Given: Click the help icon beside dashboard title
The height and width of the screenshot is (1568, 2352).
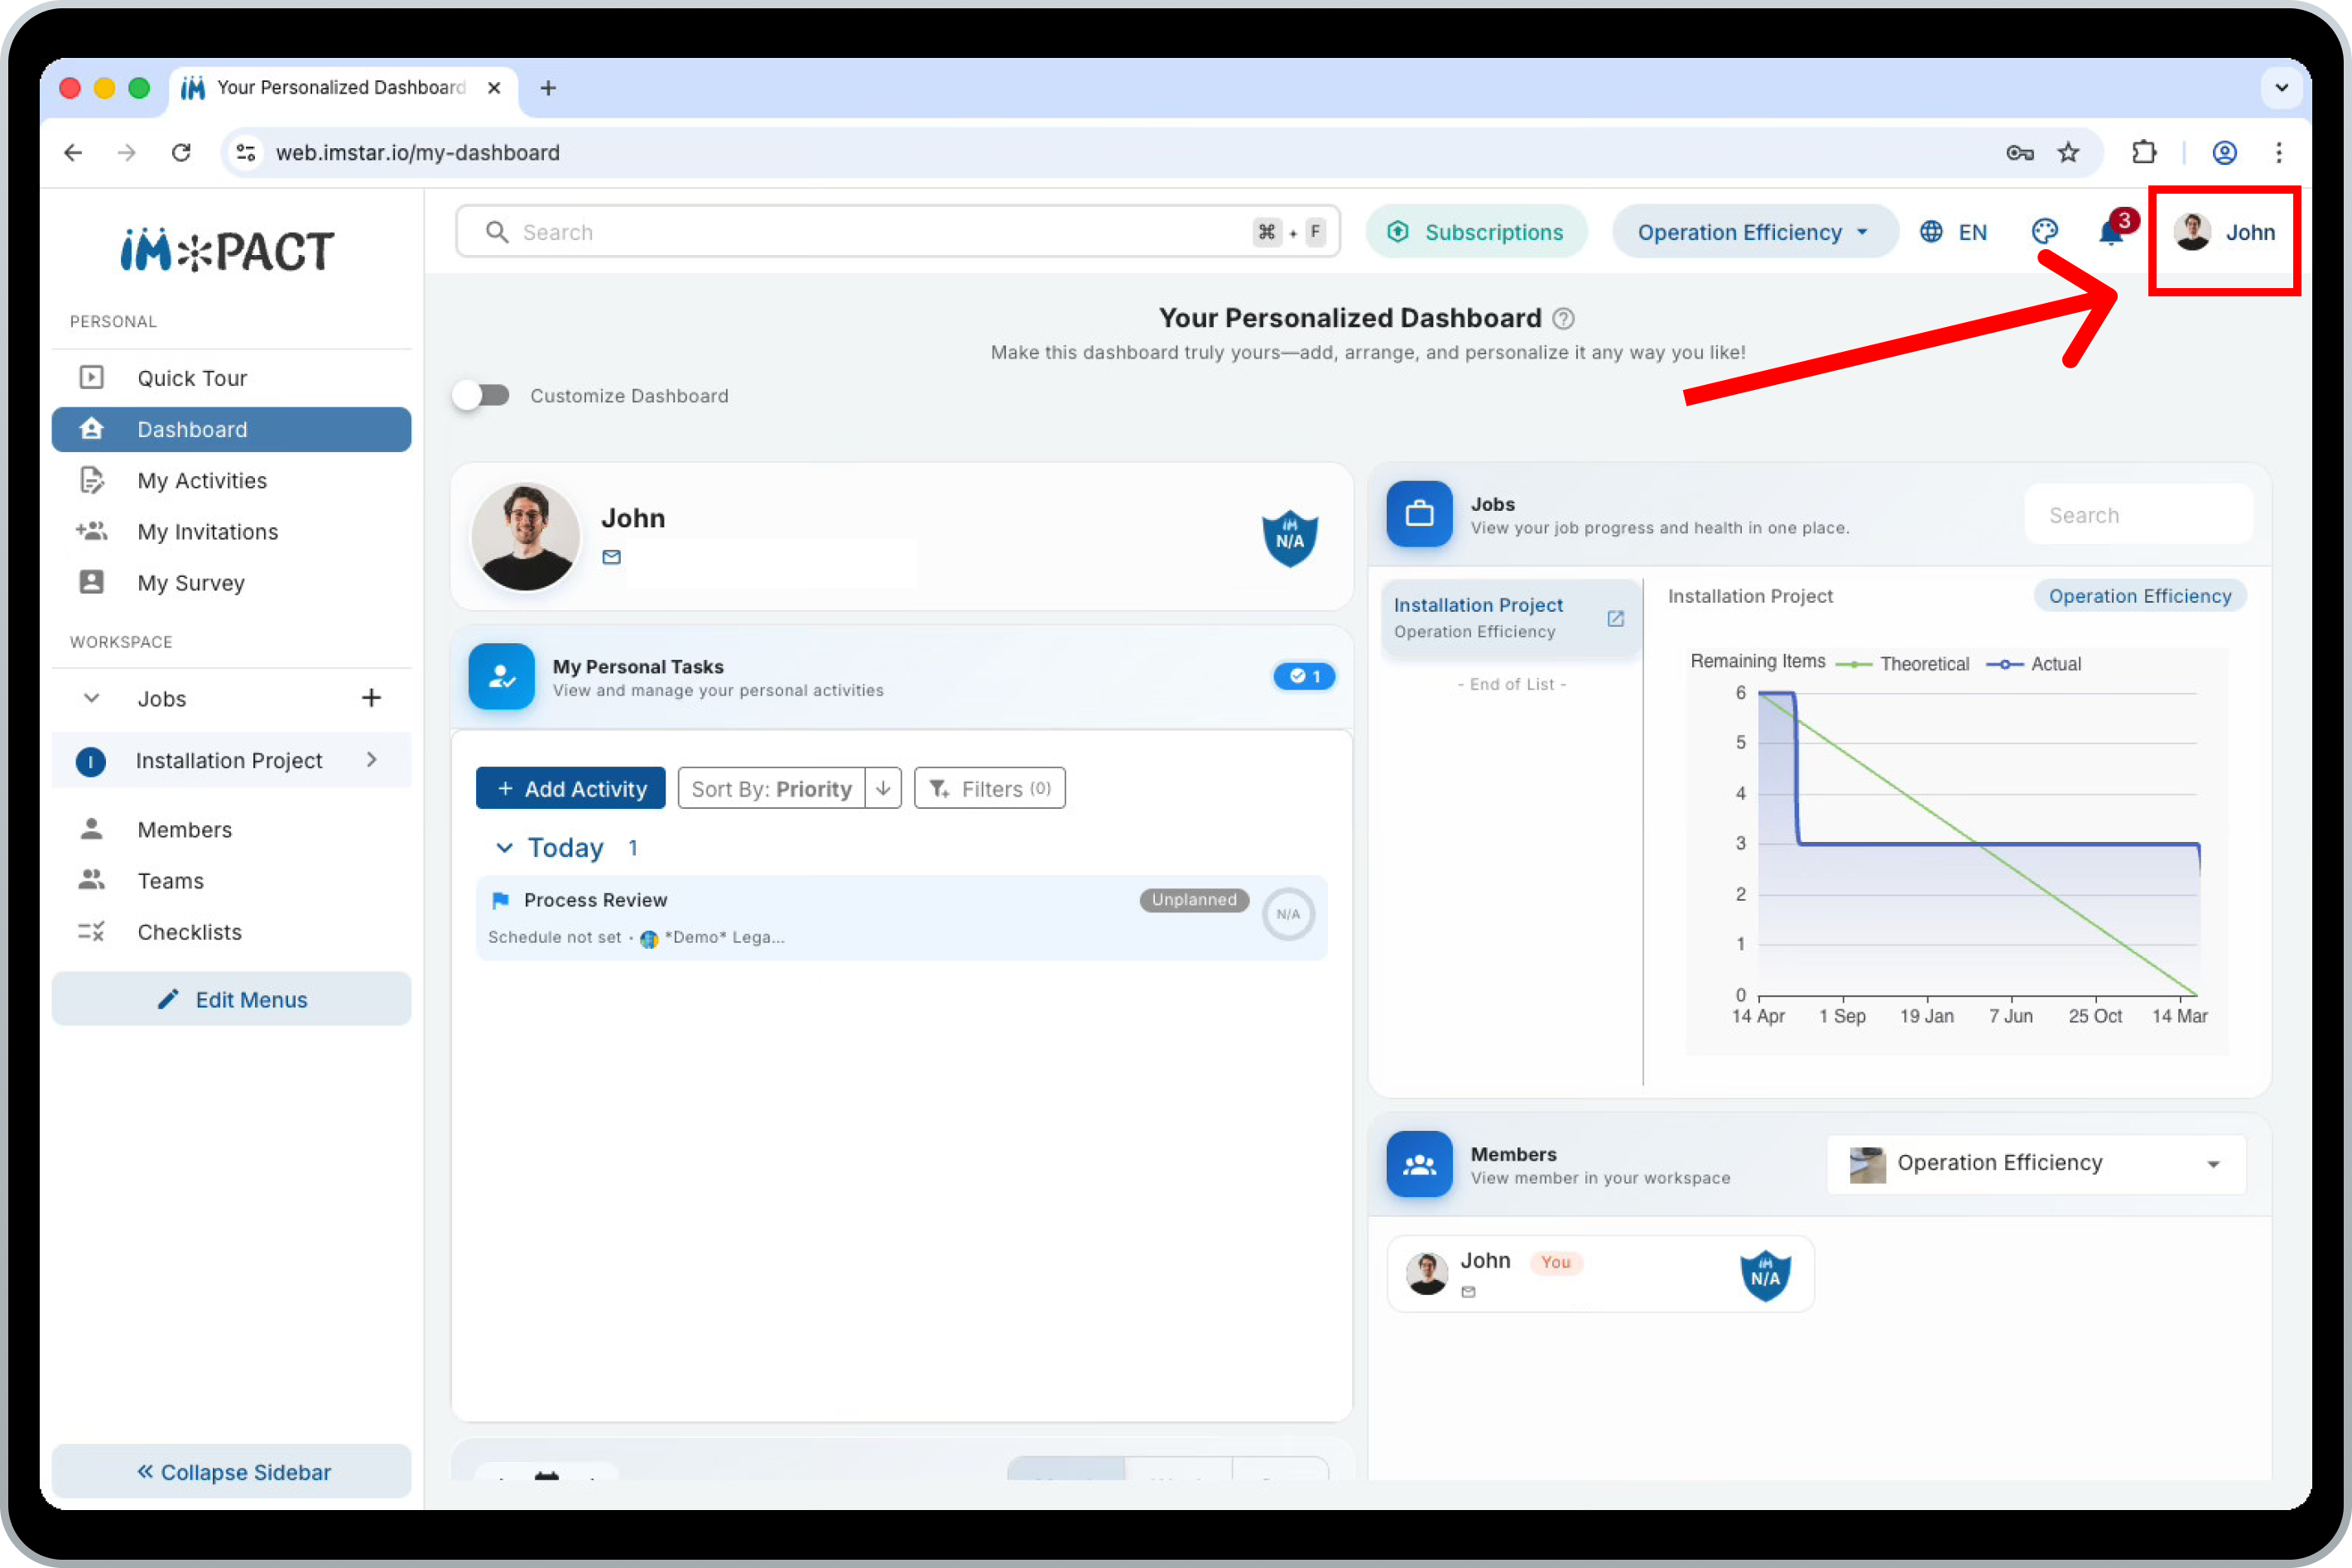Looking at the screenshot, I should (1563, 319).
